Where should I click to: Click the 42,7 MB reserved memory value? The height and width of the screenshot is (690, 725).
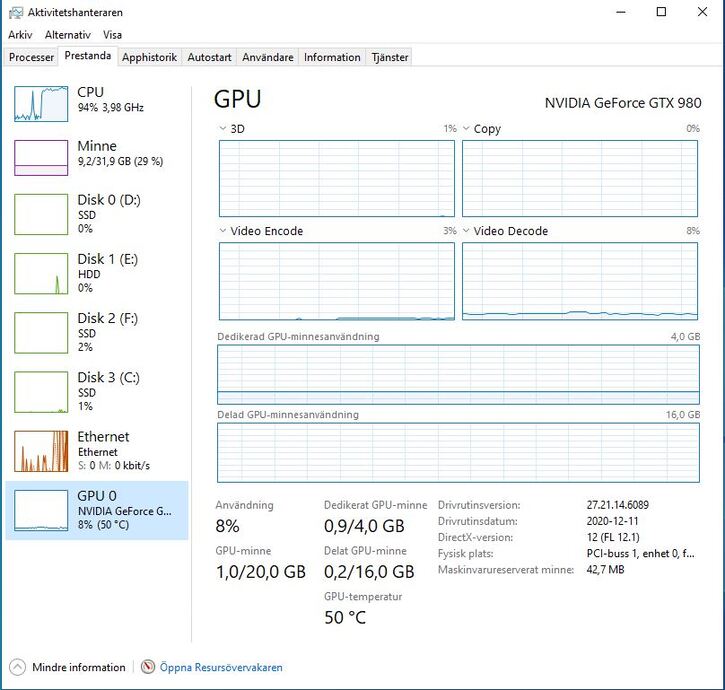pyautogui.click(x=605, y=570)
